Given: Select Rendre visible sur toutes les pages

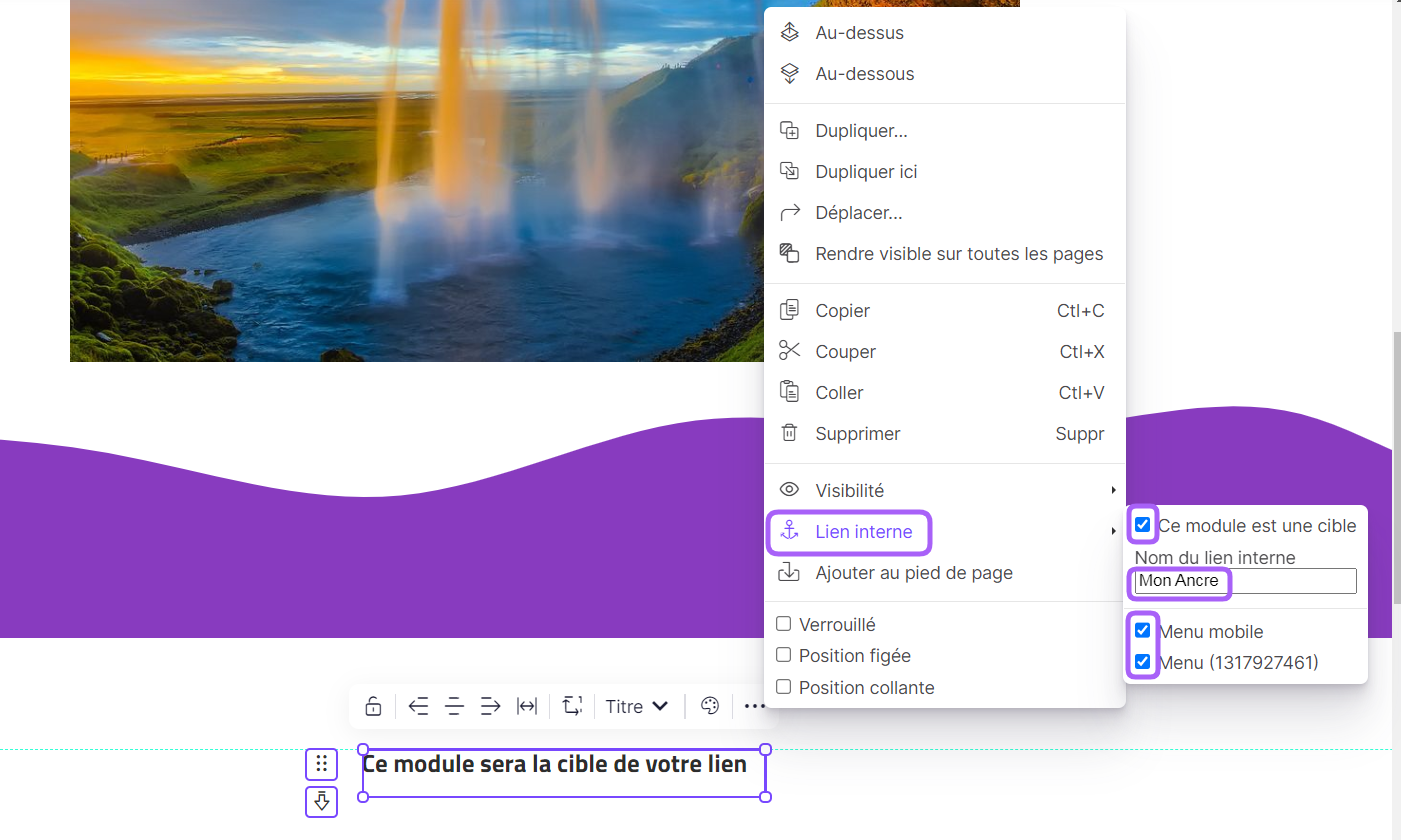Looking at the screenshot, I should [x=945, y=253].
